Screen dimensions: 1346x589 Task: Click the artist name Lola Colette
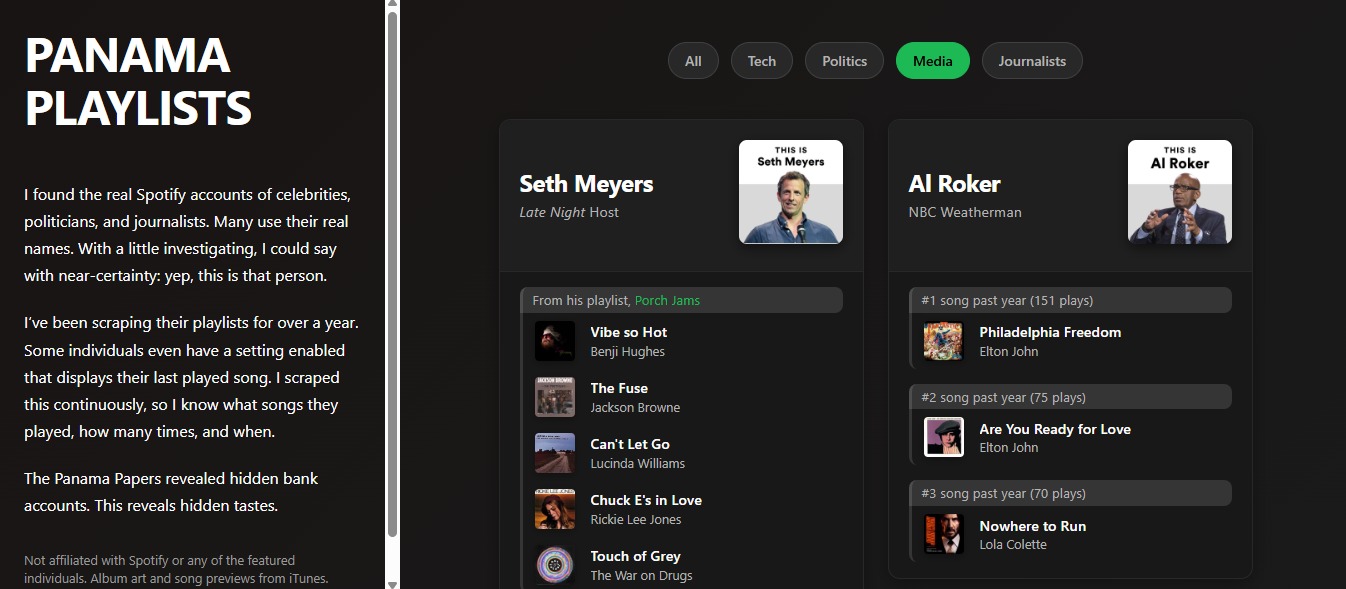[1013, 545]
